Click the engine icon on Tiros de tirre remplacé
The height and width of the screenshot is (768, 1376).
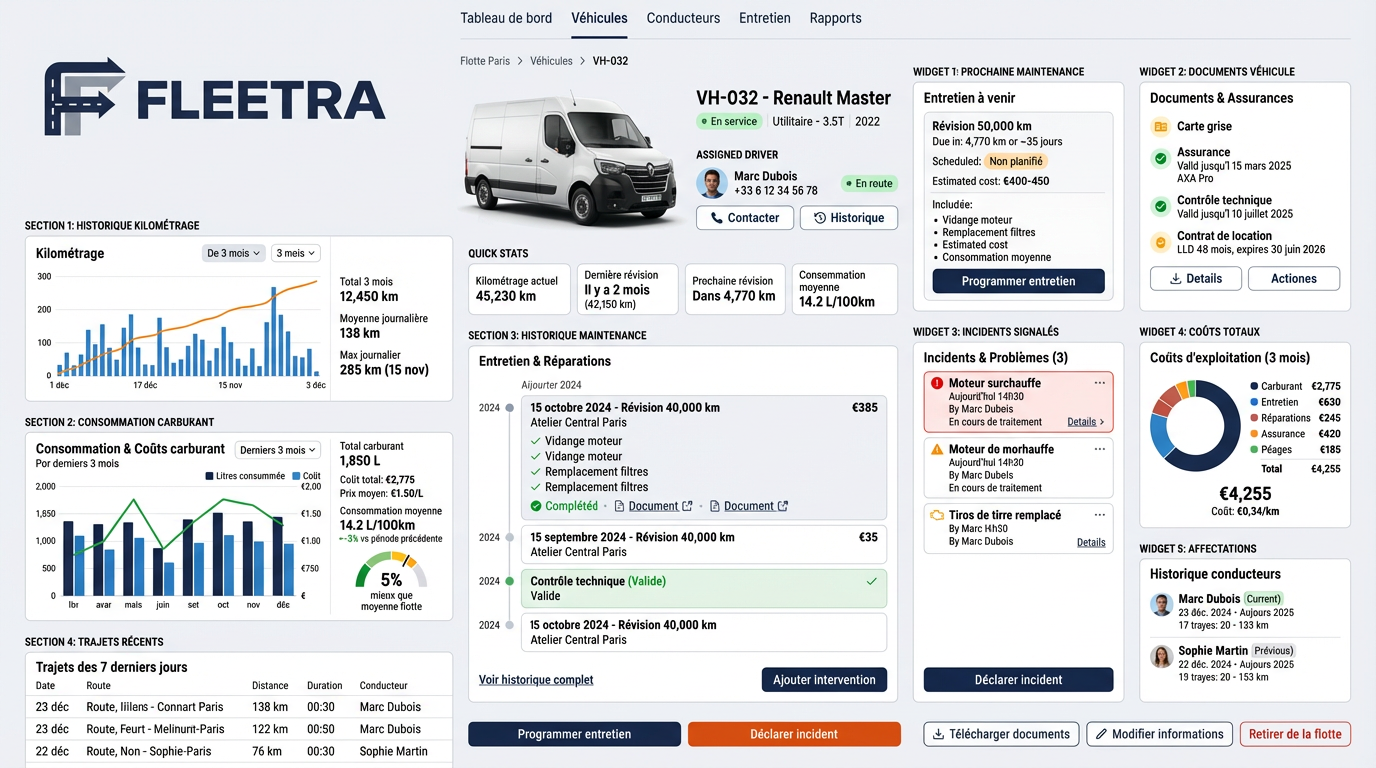pos(937,516)
